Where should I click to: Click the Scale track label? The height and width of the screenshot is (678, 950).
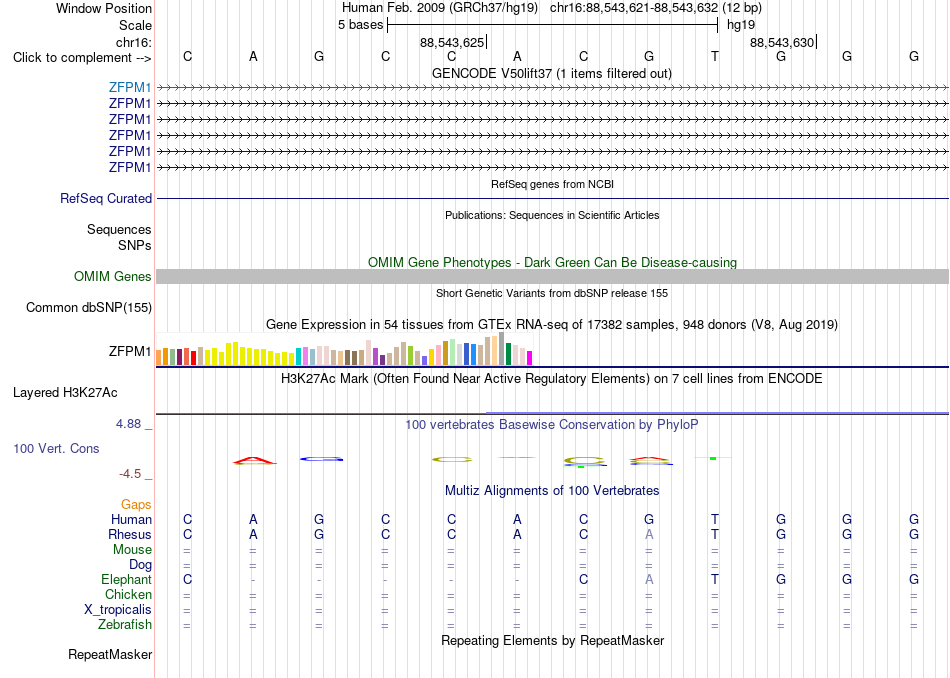pyautogui.click(x=135, y=25)
